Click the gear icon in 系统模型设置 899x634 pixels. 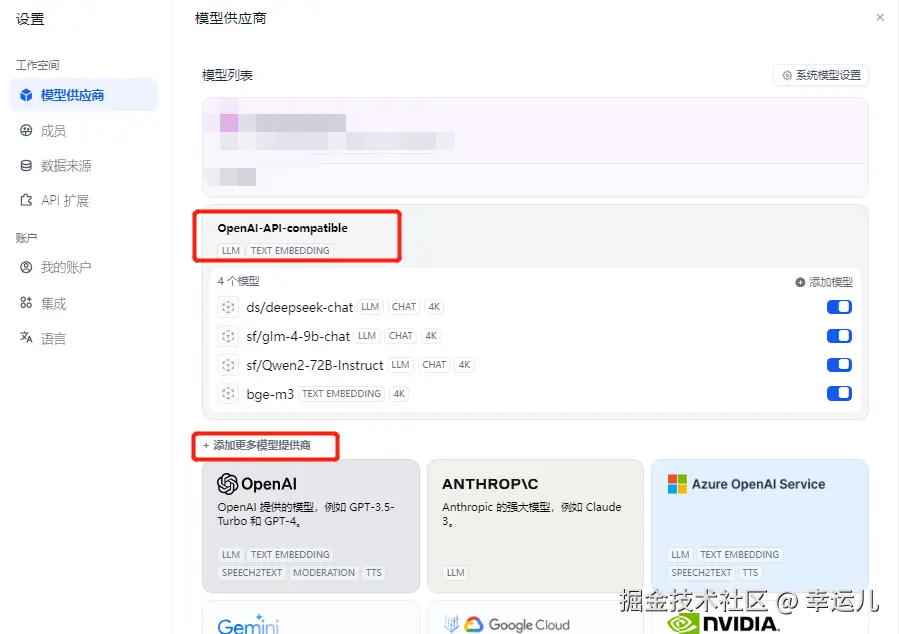[787, 75]
